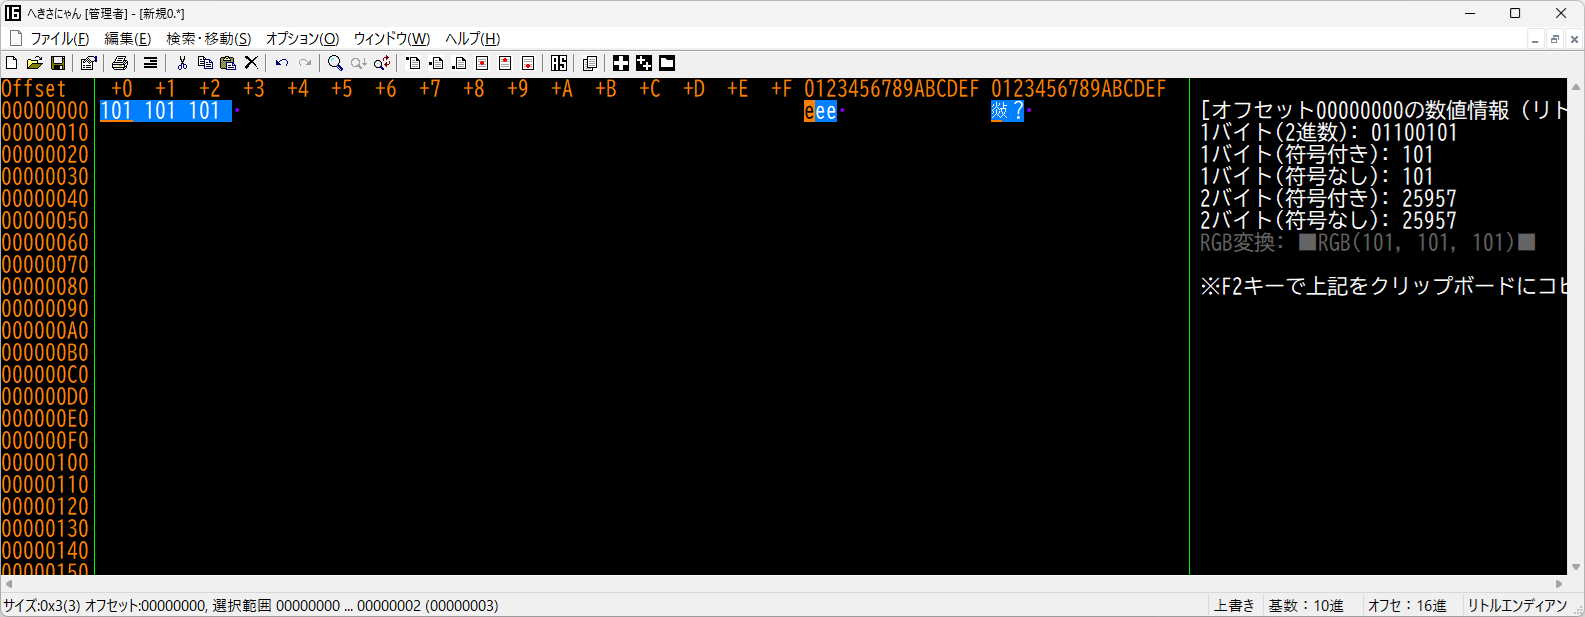Click row offset 00000100
Viewport: 1585px width, 617px height.
click(45, 463)
